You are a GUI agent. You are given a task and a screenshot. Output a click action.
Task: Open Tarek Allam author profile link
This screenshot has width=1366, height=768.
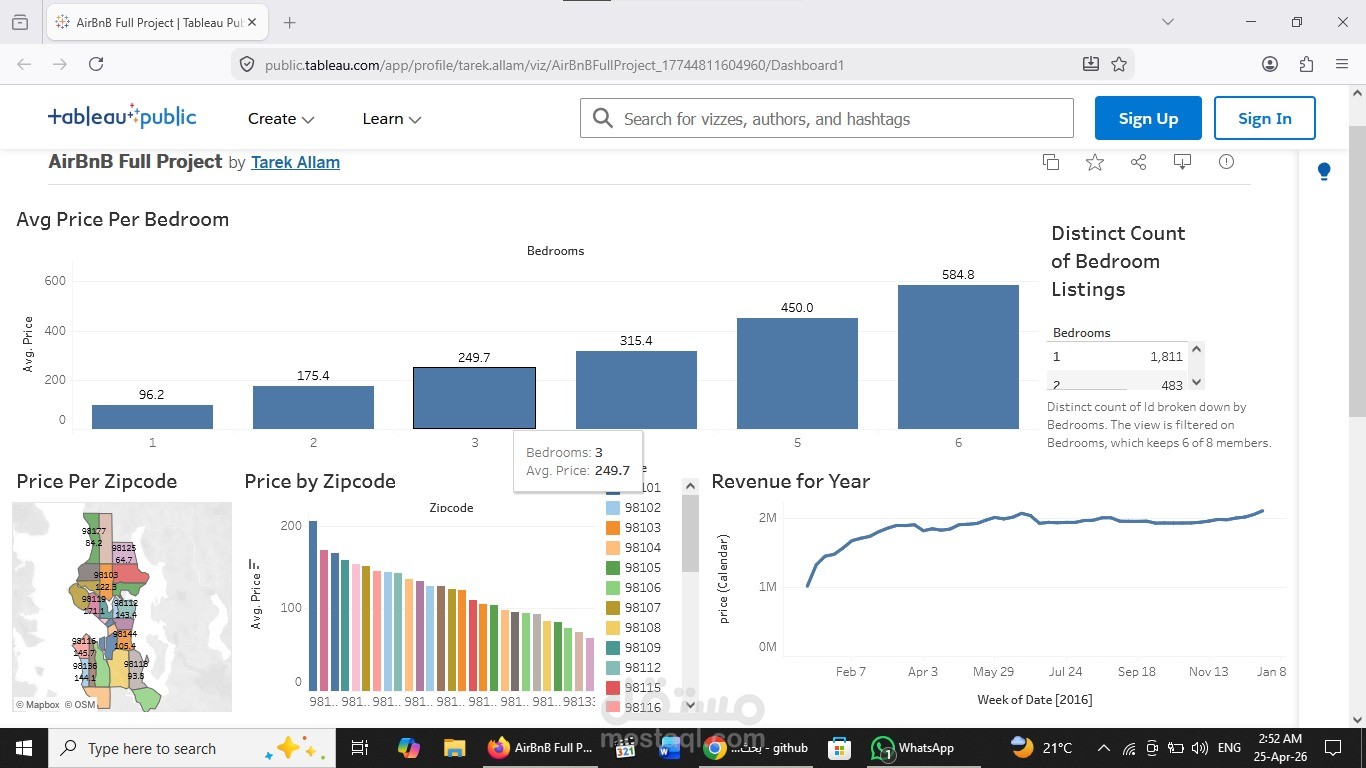[295, 162]
